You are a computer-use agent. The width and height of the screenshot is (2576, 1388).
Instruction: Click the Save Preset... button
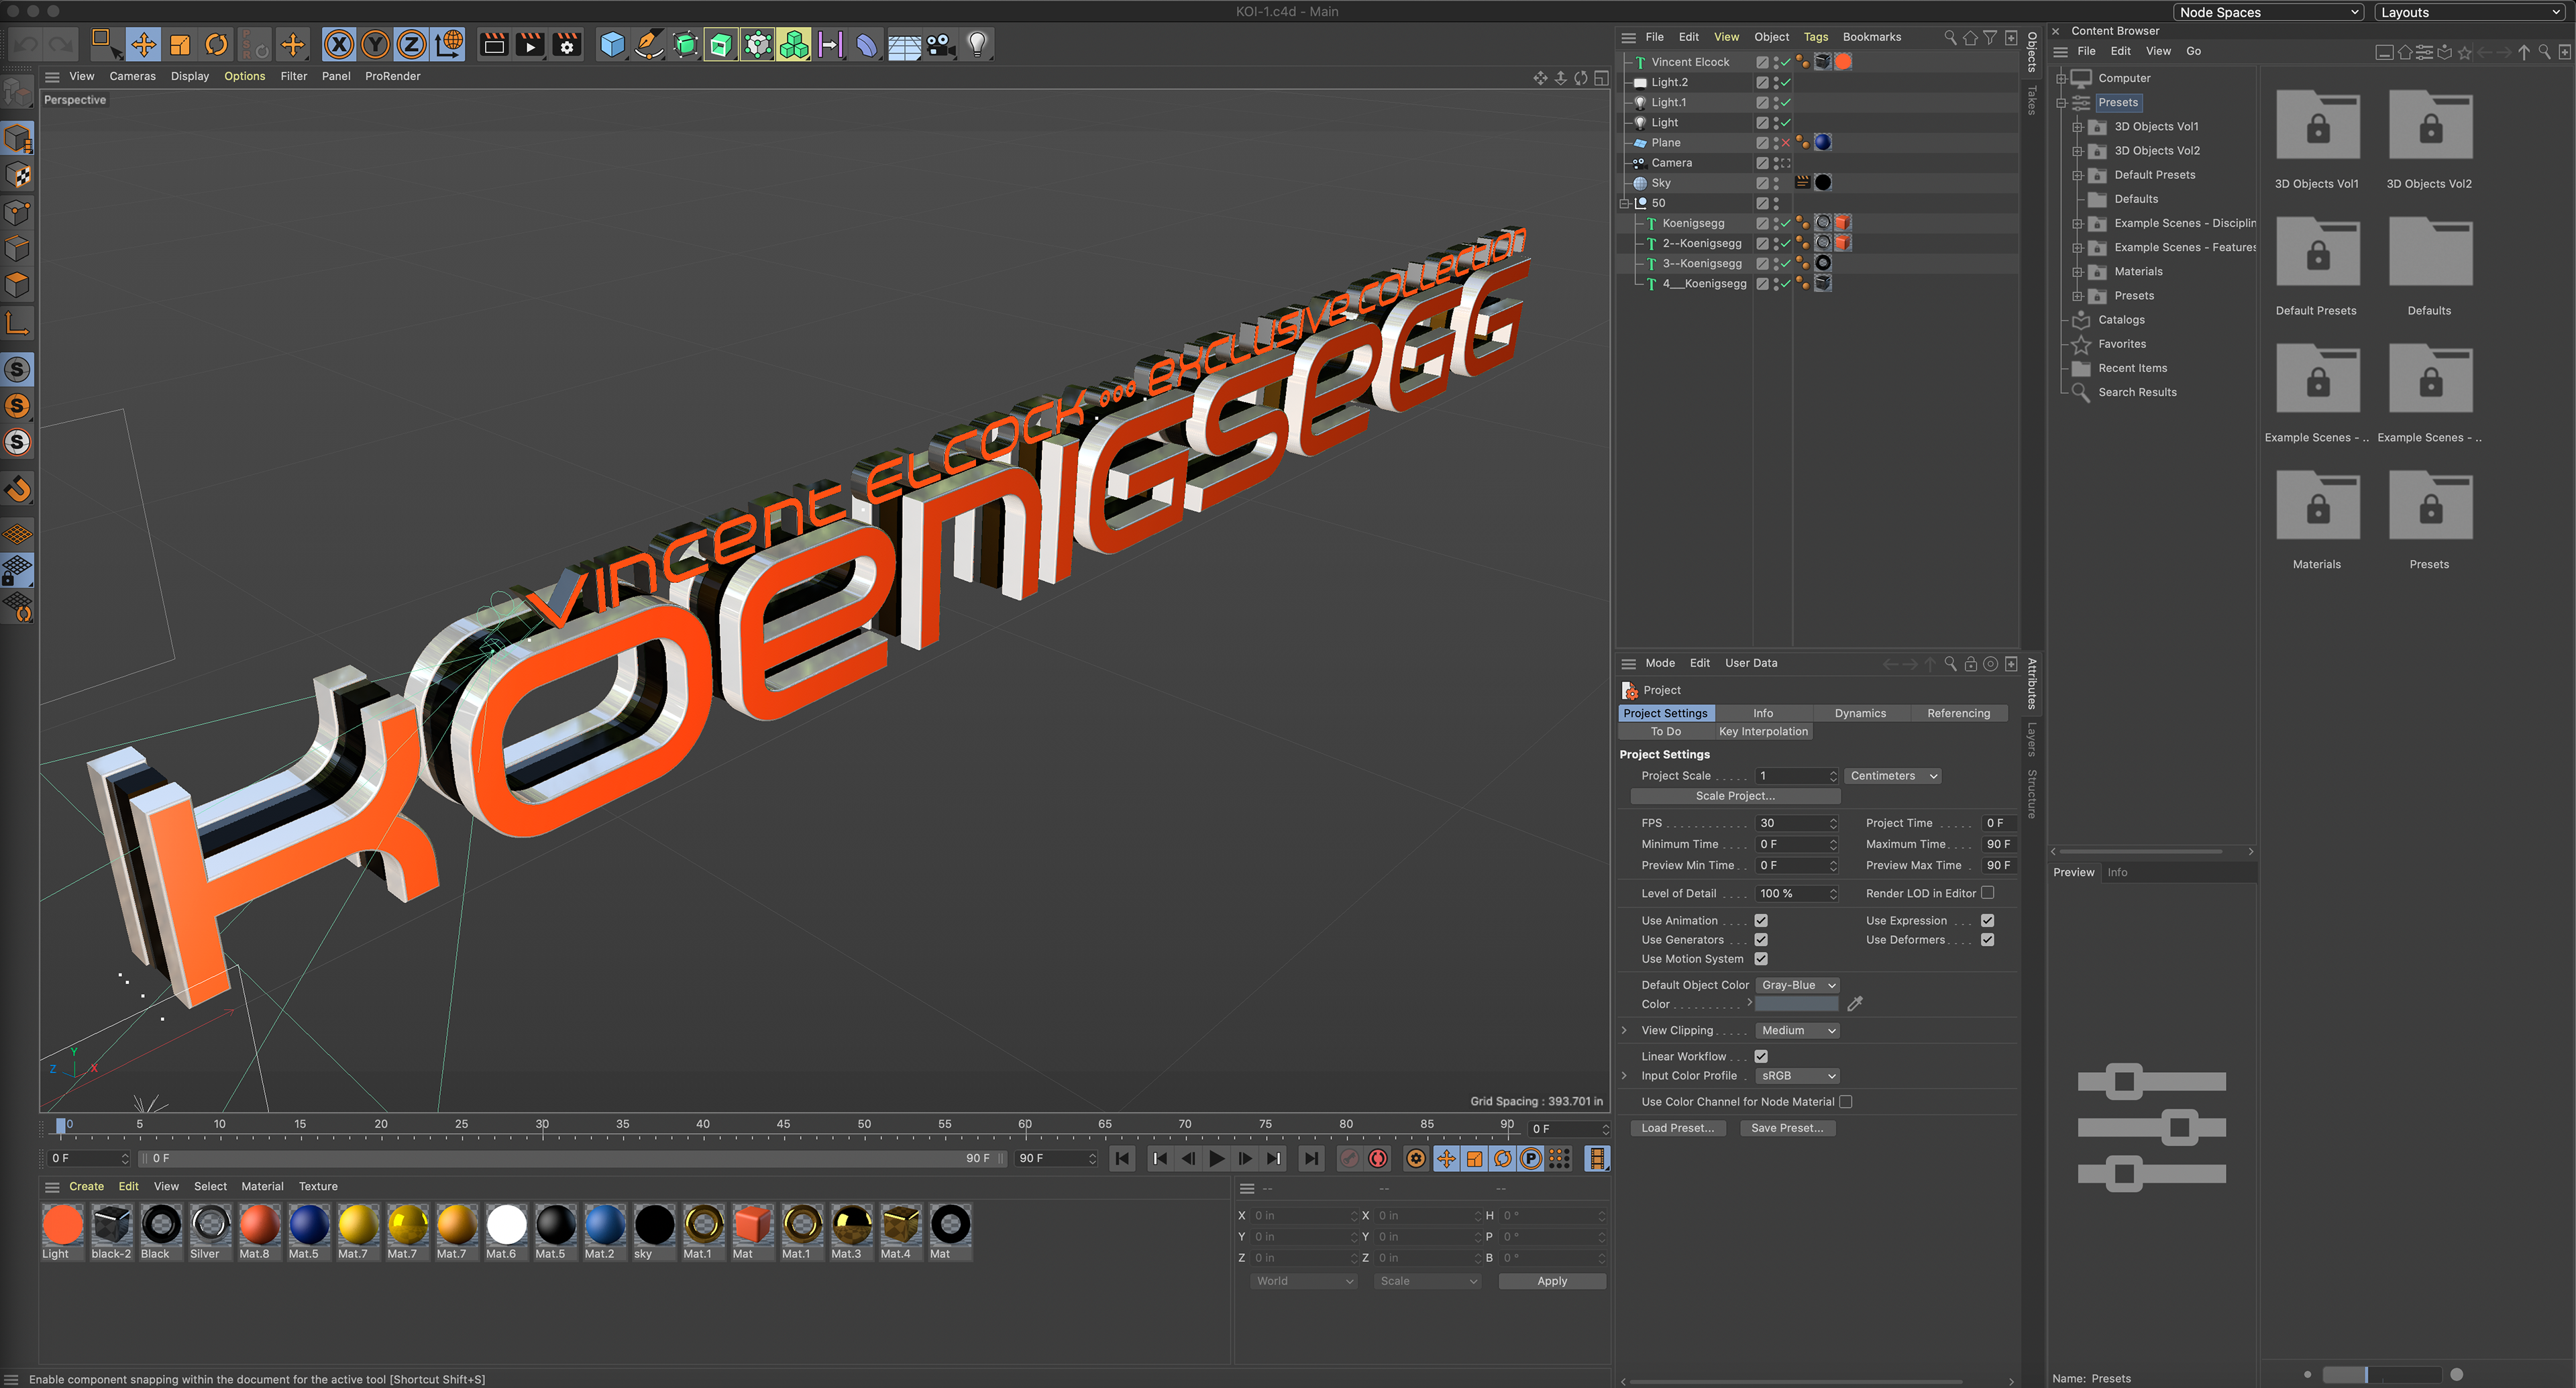(x=1787, y=1128)
